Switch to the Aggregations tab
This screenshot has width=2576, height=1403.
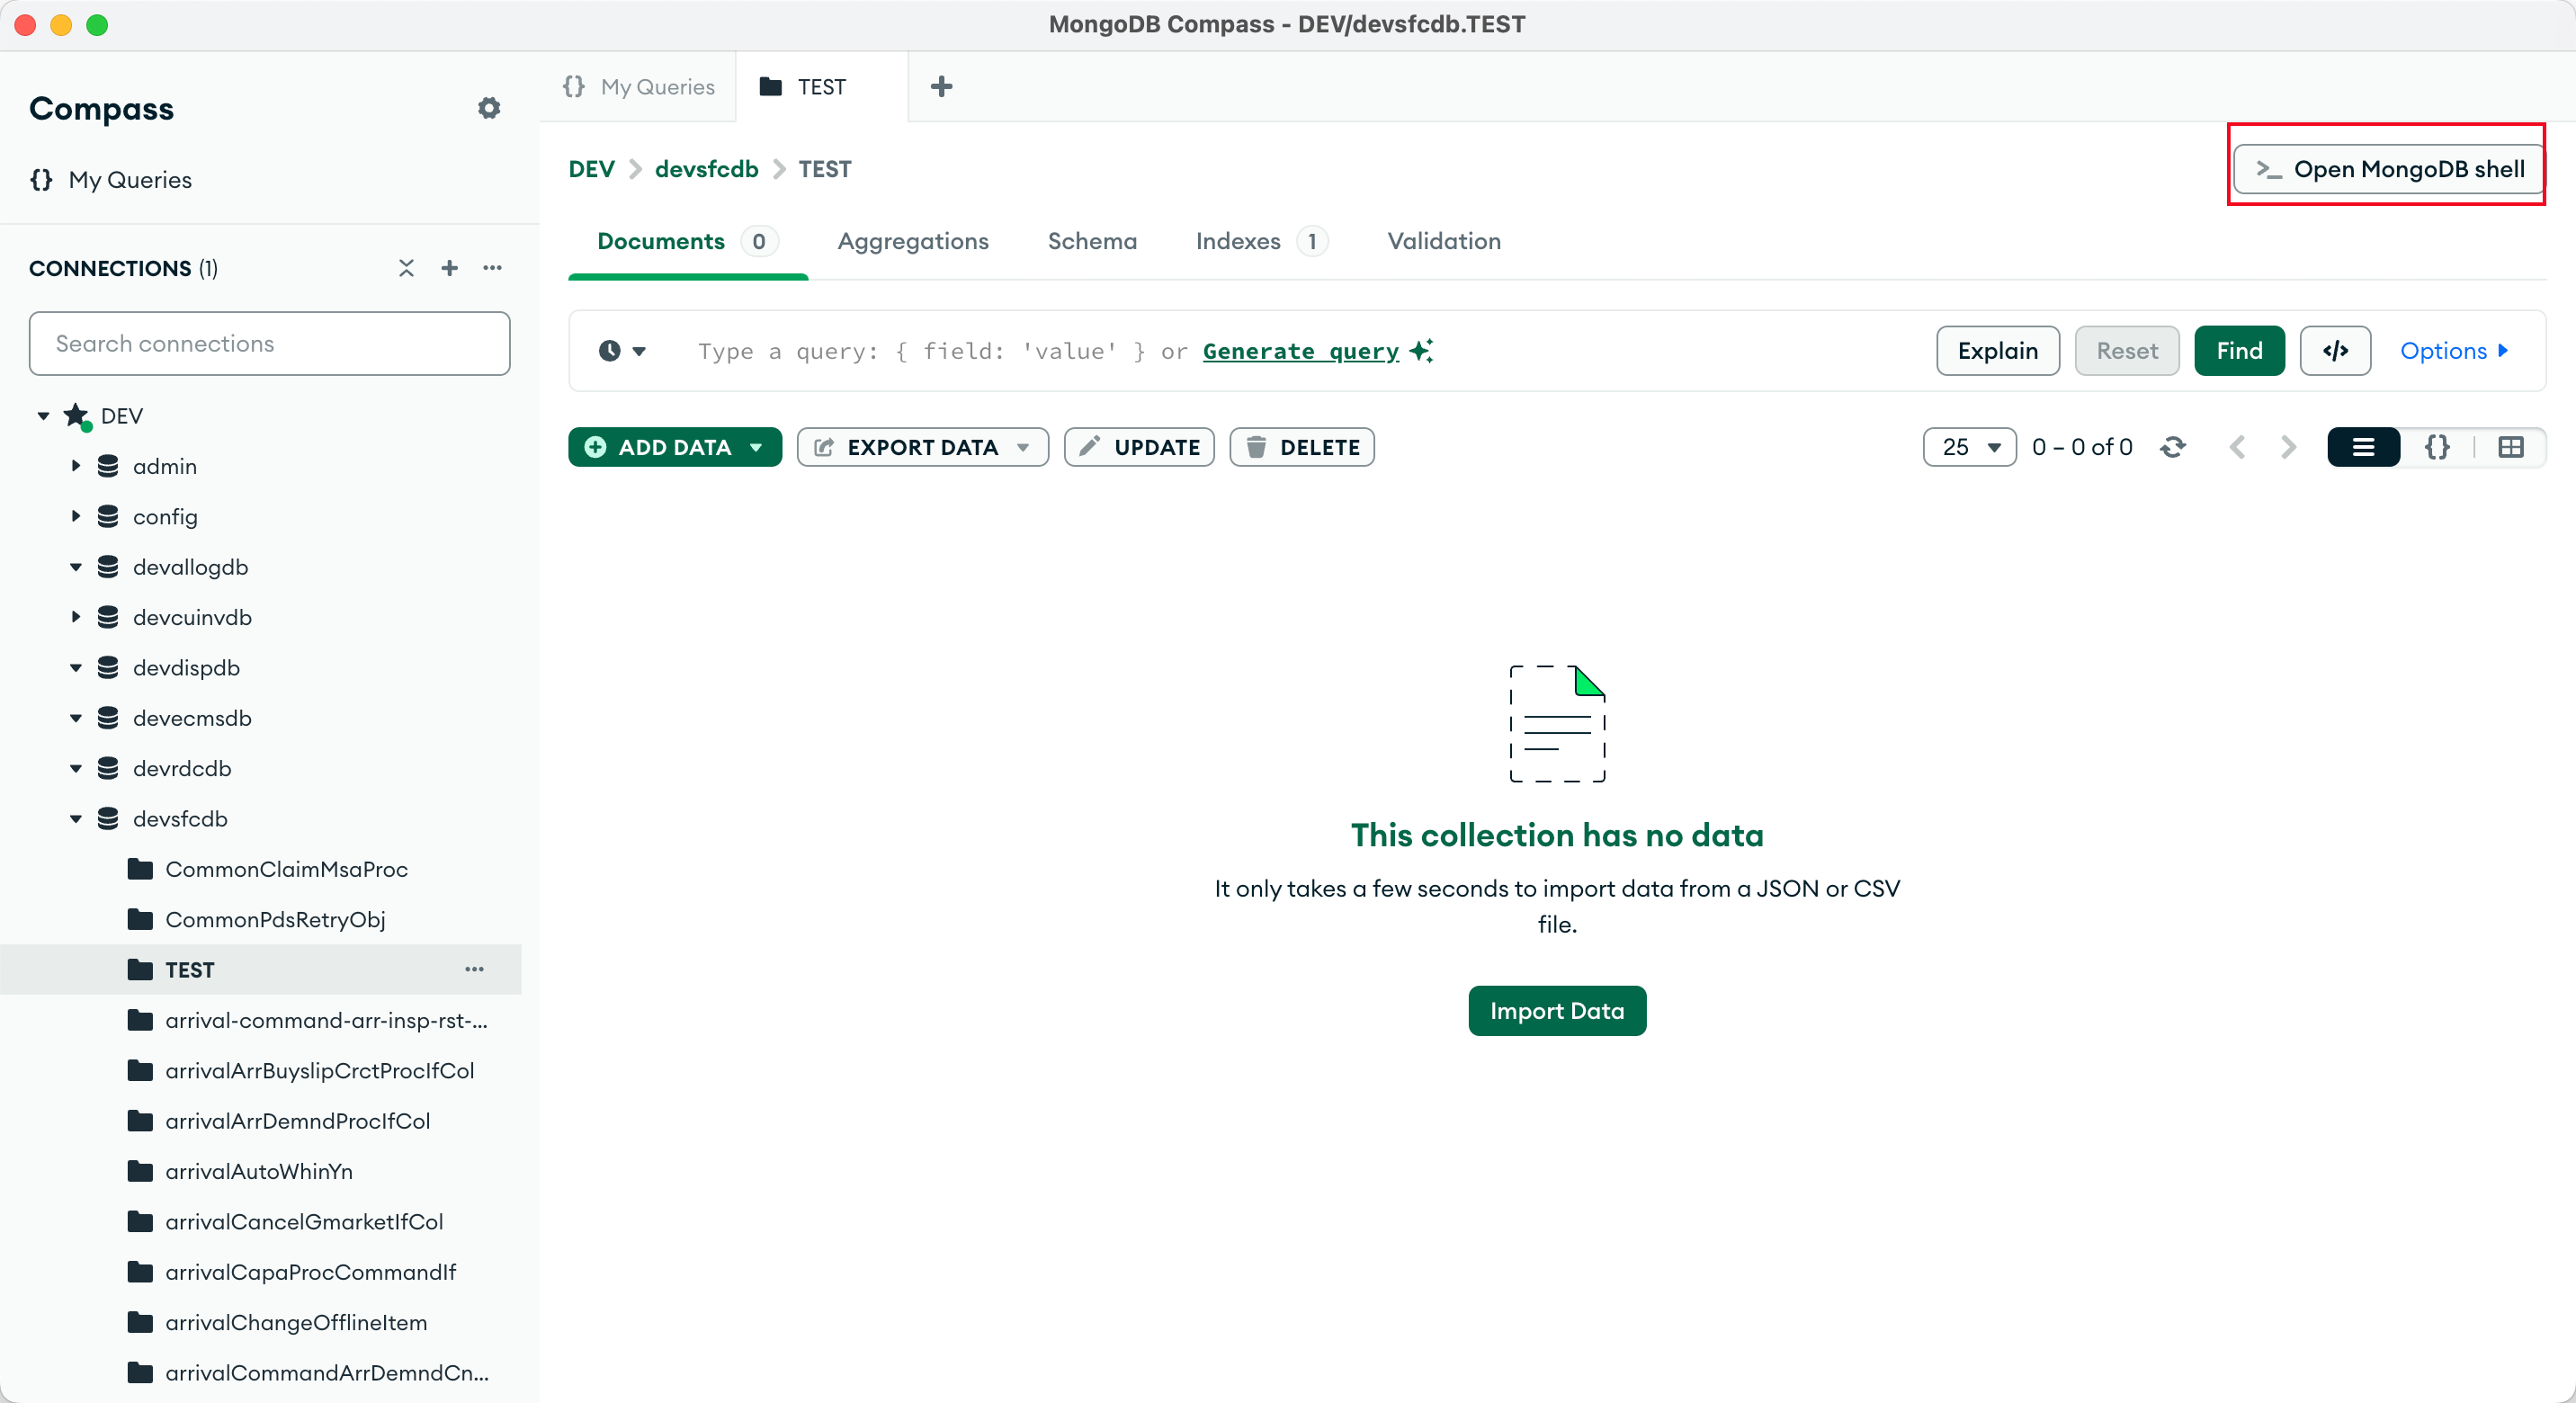(x=912, y=241)
